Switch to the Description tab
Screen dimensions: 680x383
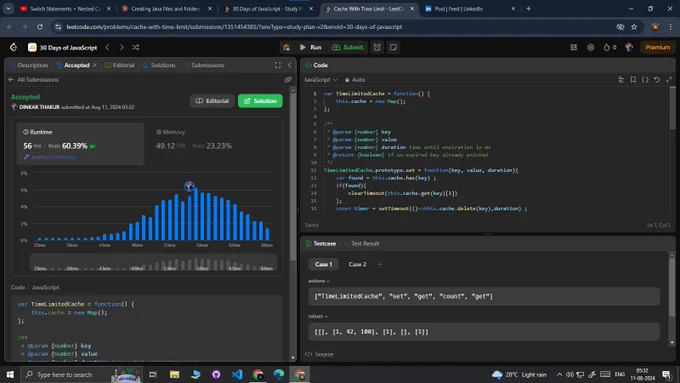[x=29, y=65]
